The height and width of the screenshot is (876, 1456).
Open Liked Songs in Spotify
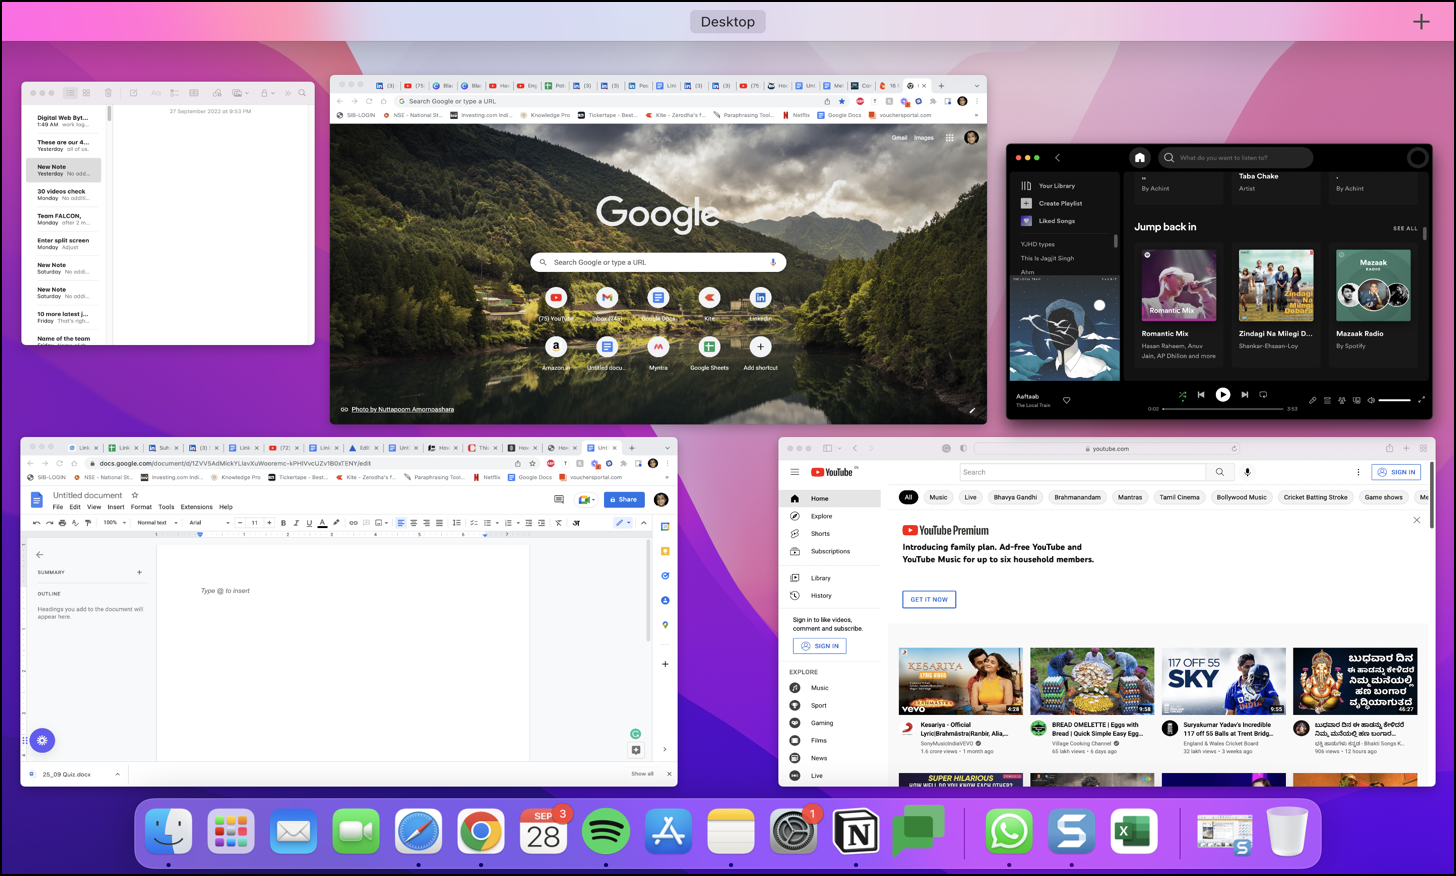(x=1048, y=221)
